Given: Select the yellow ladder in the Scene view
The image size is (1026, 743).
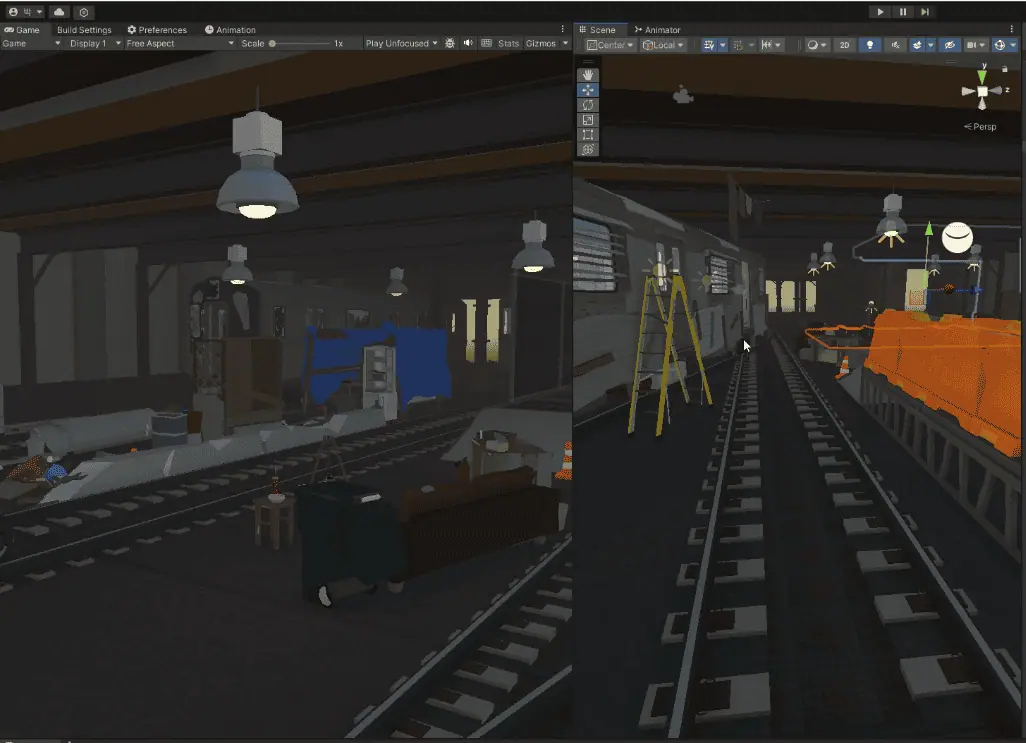Looking at the screenshot, I should (x=667, y=353).
